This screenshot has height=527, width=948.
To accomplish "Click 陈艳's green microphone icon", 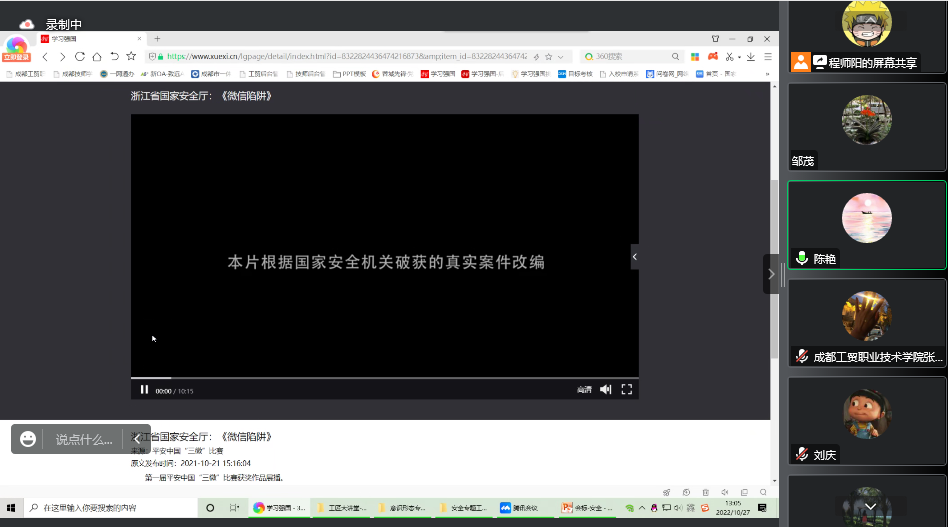I will 802,258.
